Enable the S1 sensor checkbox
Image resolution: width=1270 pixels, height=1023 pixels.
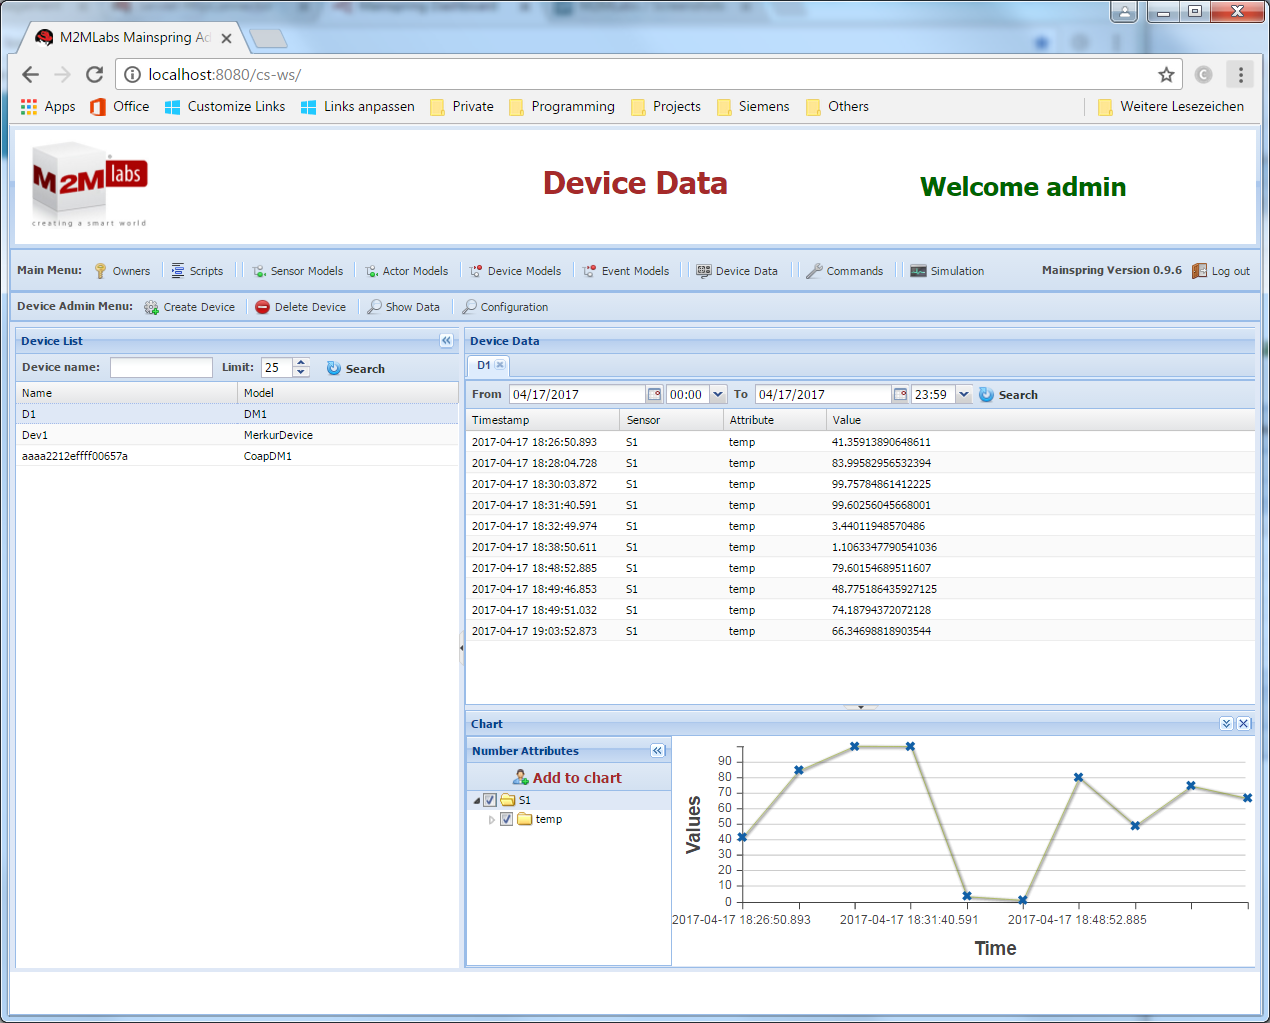pyautogui.click(x=489, y=800)
